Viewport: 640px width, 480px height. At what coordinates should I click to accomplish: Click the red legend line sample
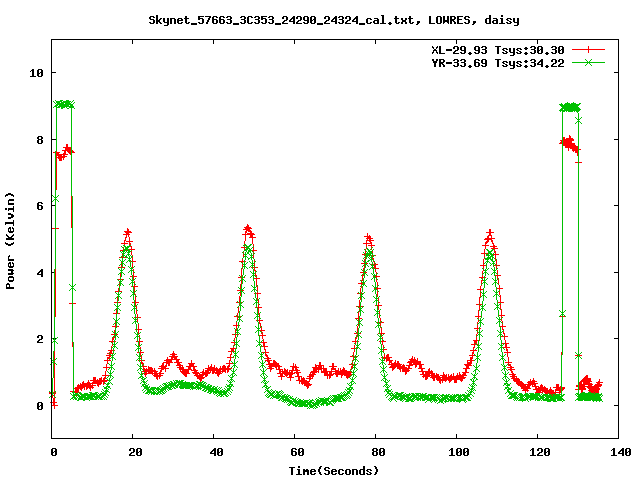tap(588, 50)
